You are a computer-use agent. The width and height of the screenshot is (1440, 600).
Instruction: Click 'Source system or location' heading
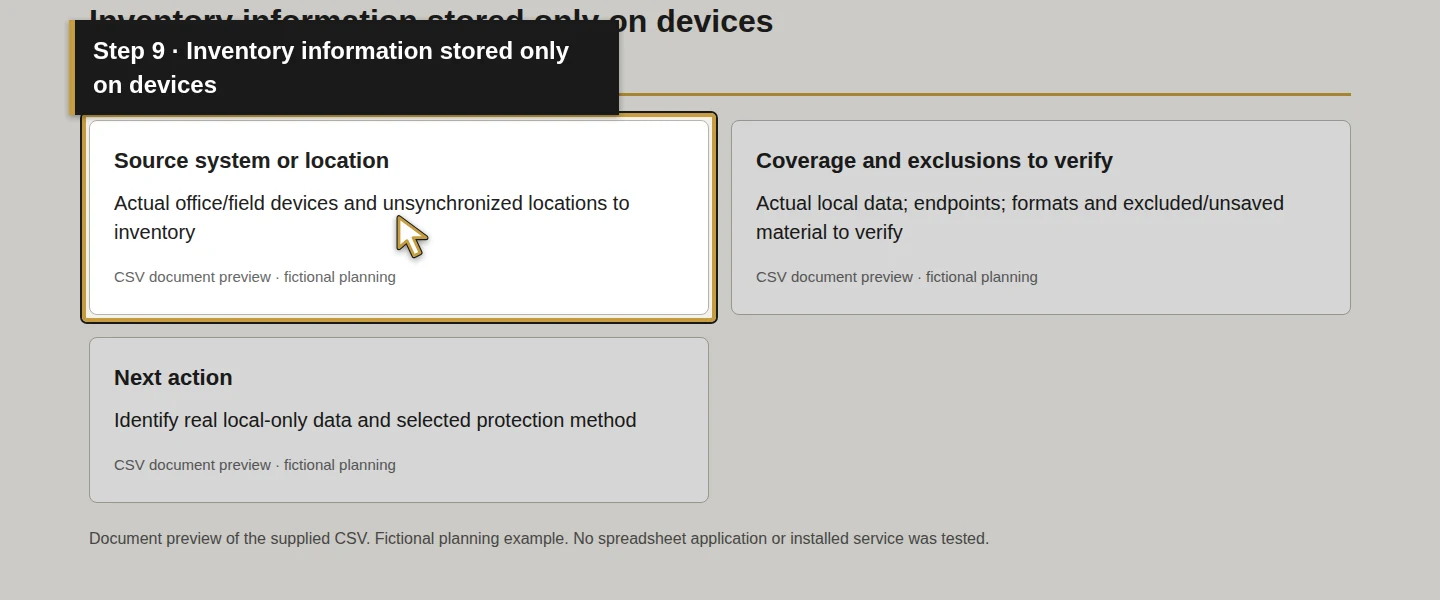click(251, 161)
